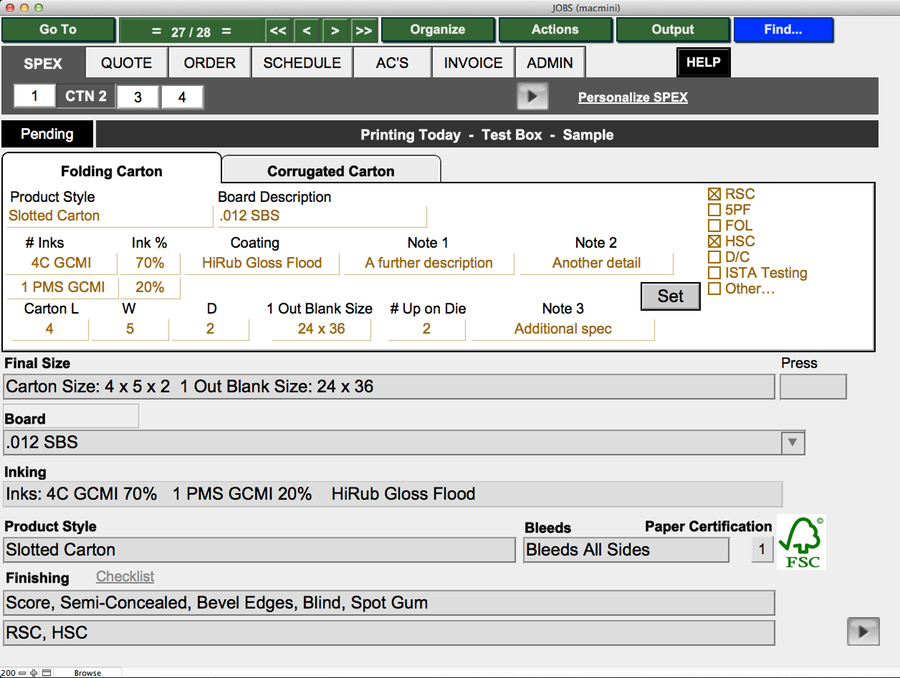Viewport: 900px width, 678px height.
Task: Open the Product Style dropdown field
Action: pos(110,215)
